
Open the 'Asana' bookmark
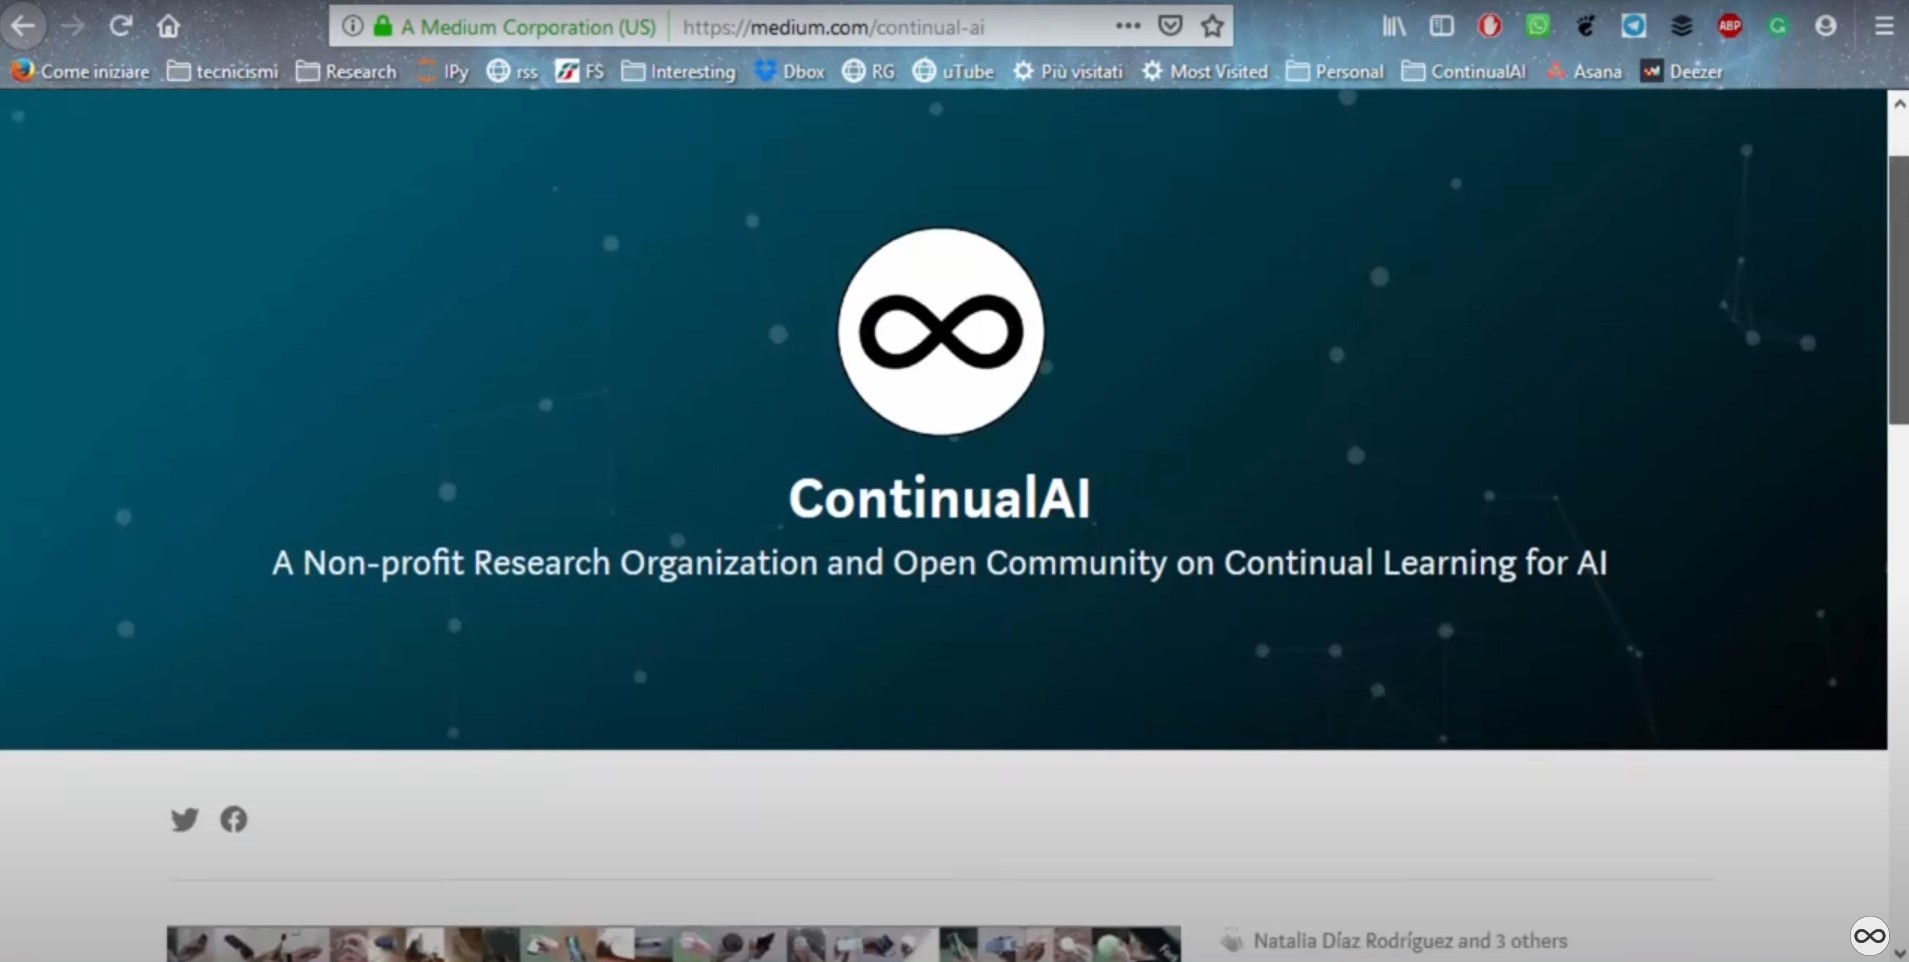[1584, 71]
